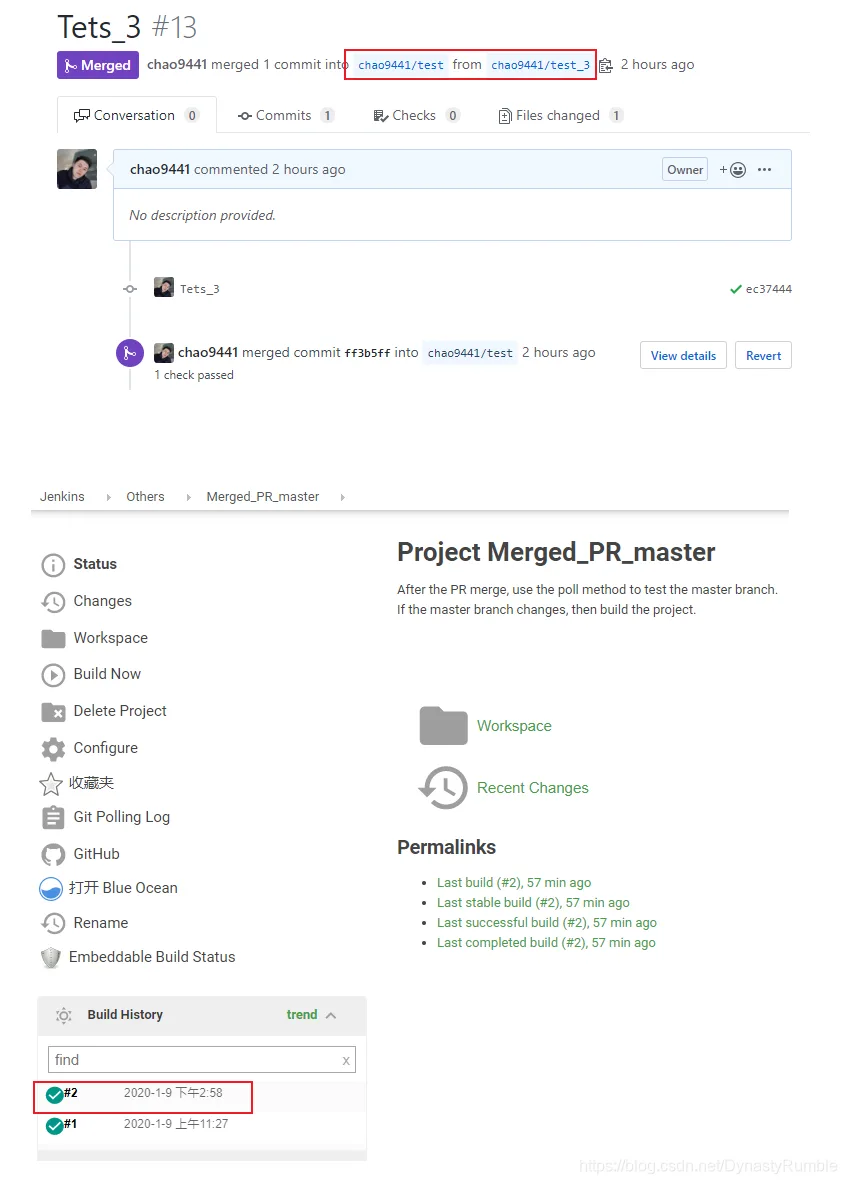Click the copy branch name icon
Viewport: 847px width, 1184px height.
click(x=605, y=66)
